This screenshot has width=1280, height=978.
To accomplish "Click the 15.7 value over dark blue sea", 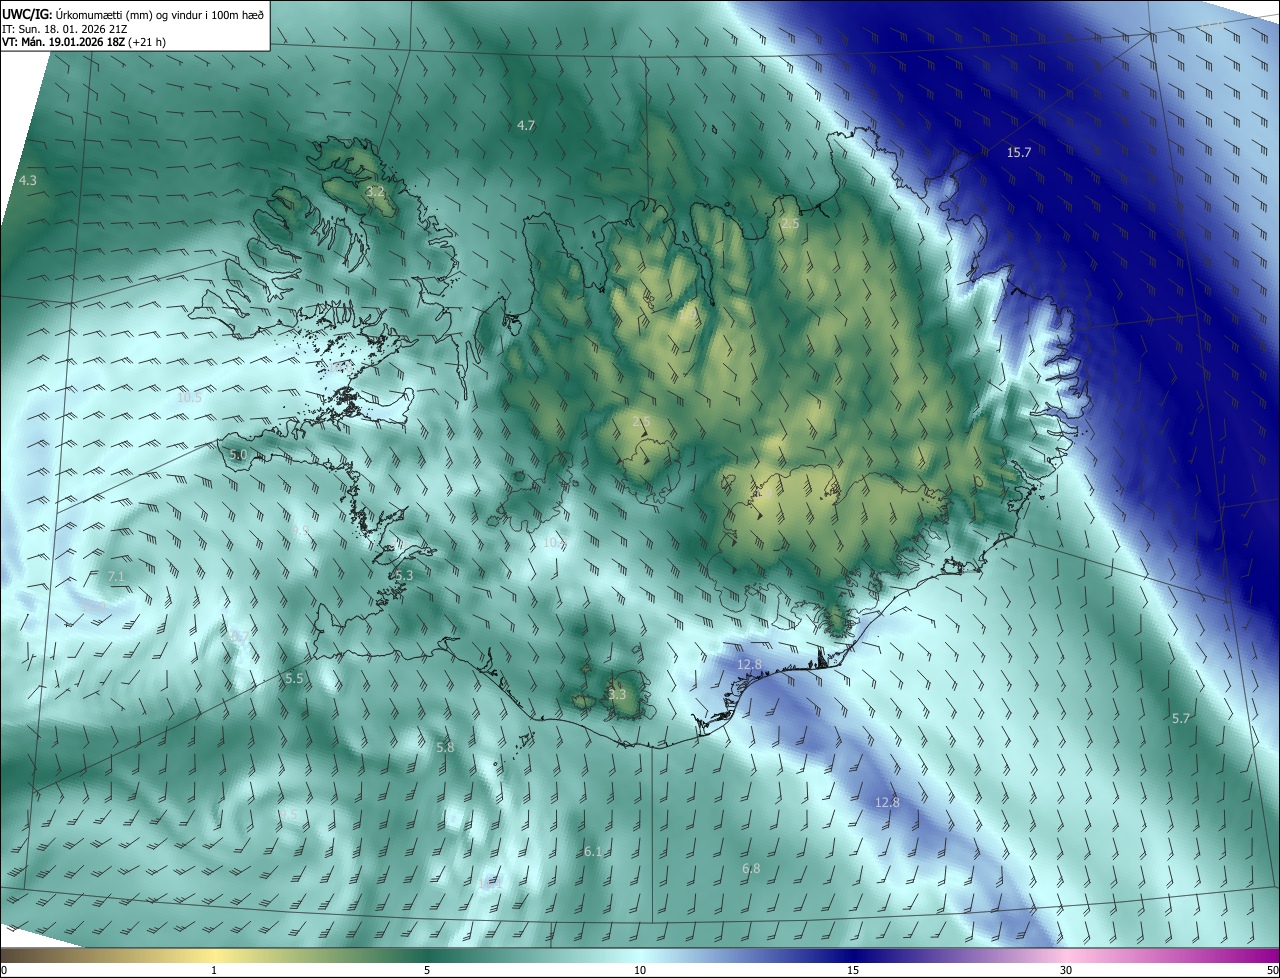I will 1018,152.
